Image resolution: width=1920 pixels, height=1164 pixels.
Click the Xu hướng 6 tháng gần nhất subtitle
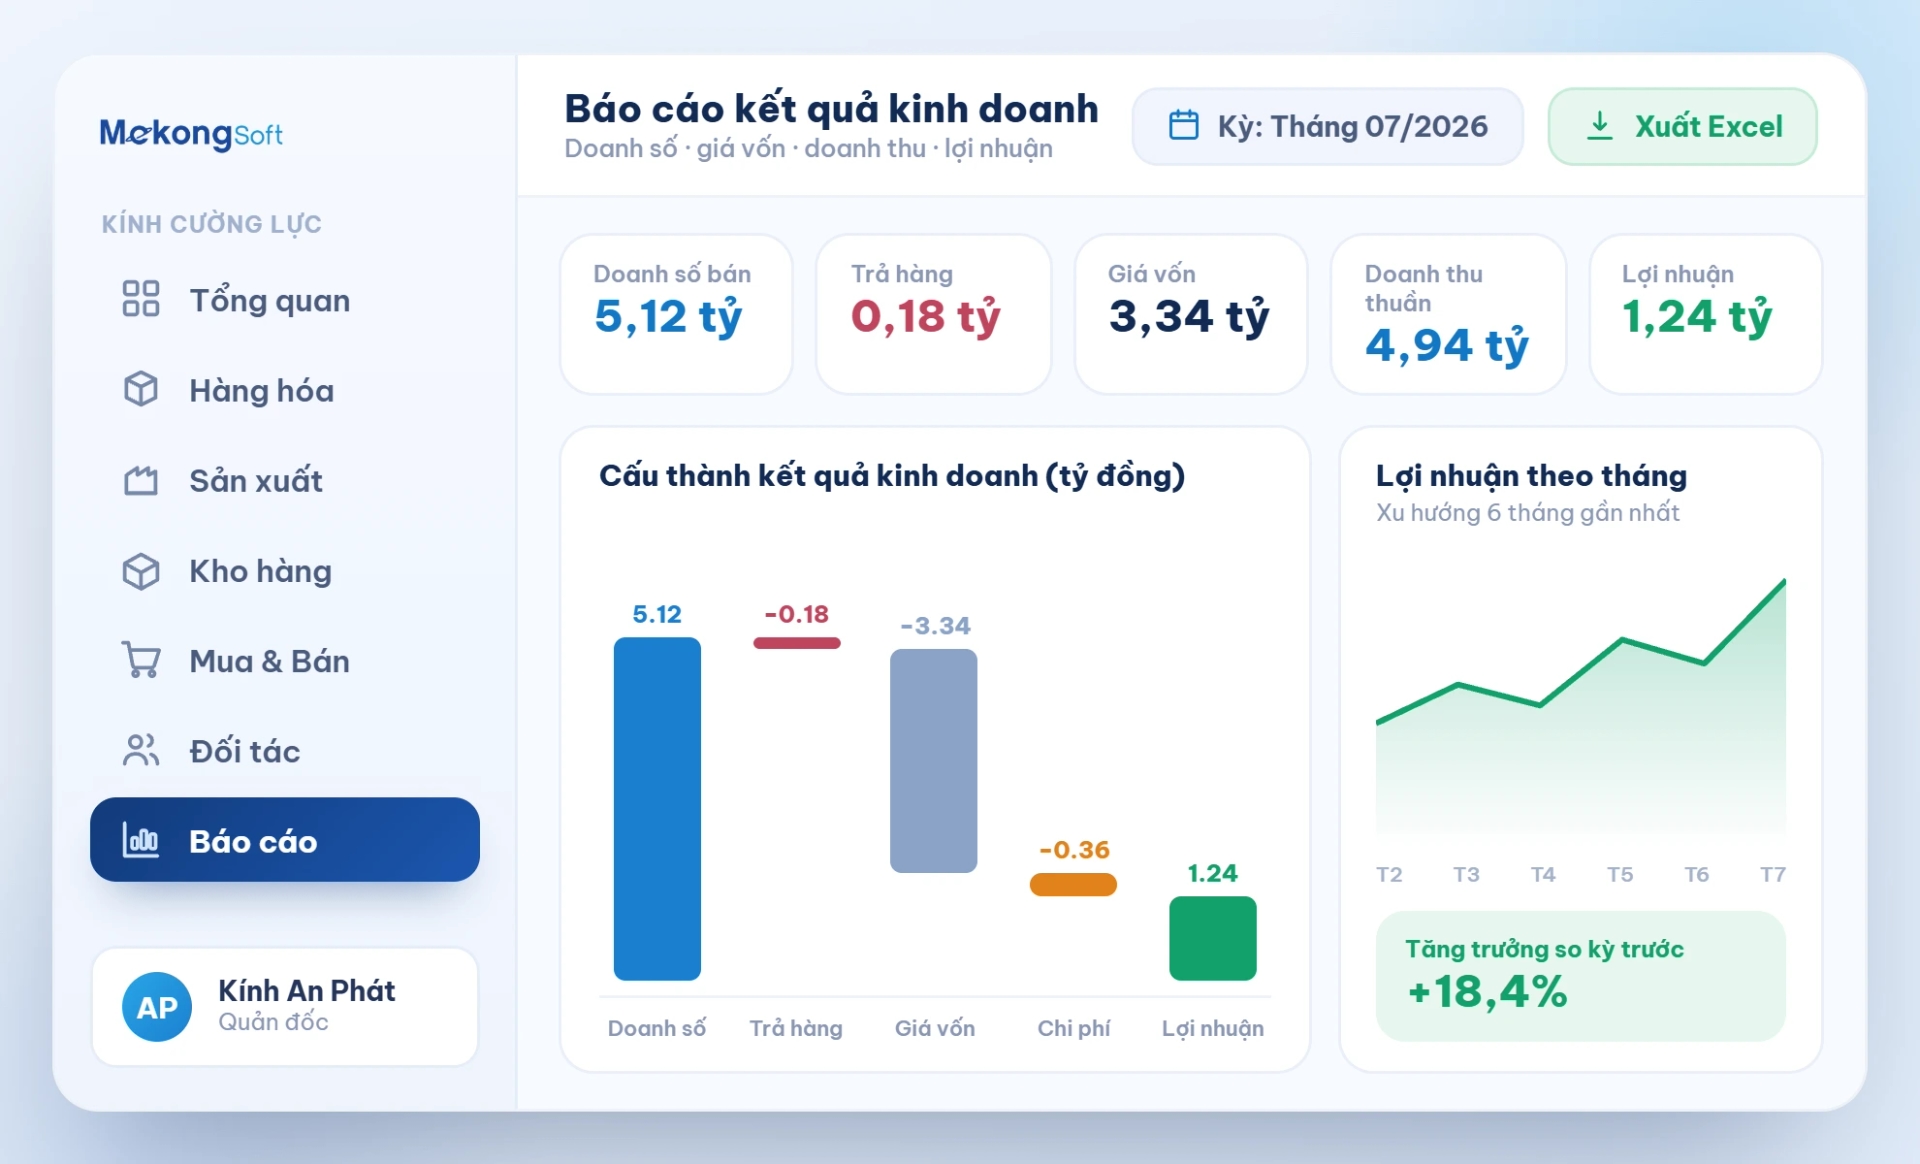tap(1528, 513)
